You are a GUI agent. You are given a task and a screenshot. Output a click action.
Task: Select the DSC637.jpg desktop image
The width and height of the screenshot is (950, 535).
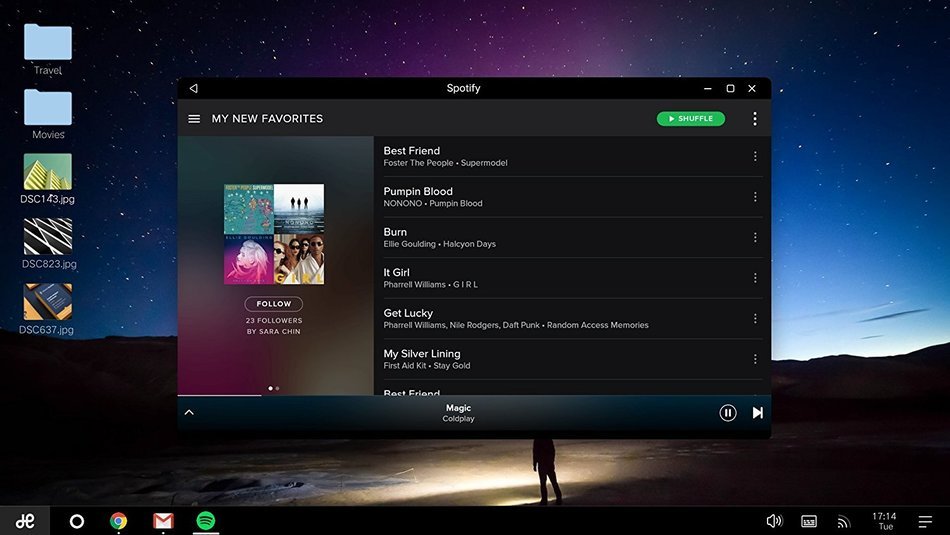click(47, 309)
